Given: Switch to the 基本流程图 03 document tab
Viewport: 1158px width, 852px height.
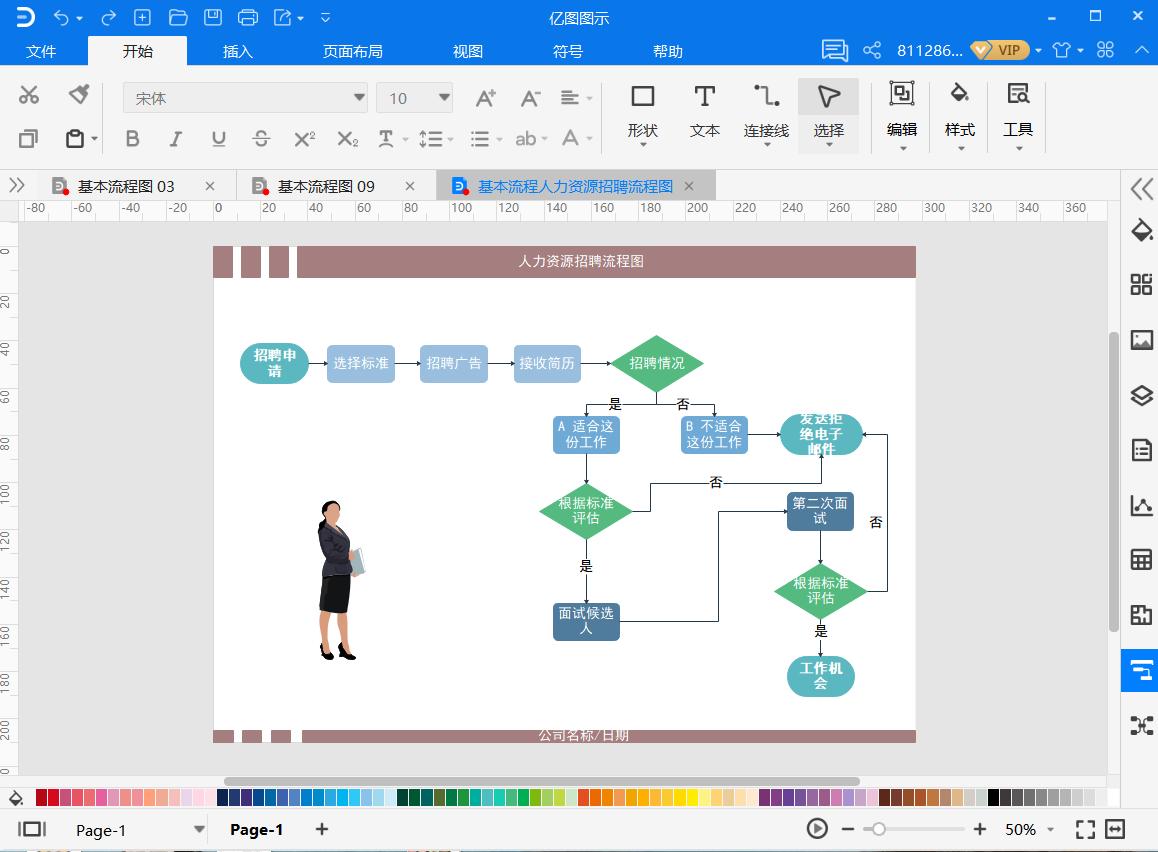Looking at the screenshot, I should tap(125, 186).
